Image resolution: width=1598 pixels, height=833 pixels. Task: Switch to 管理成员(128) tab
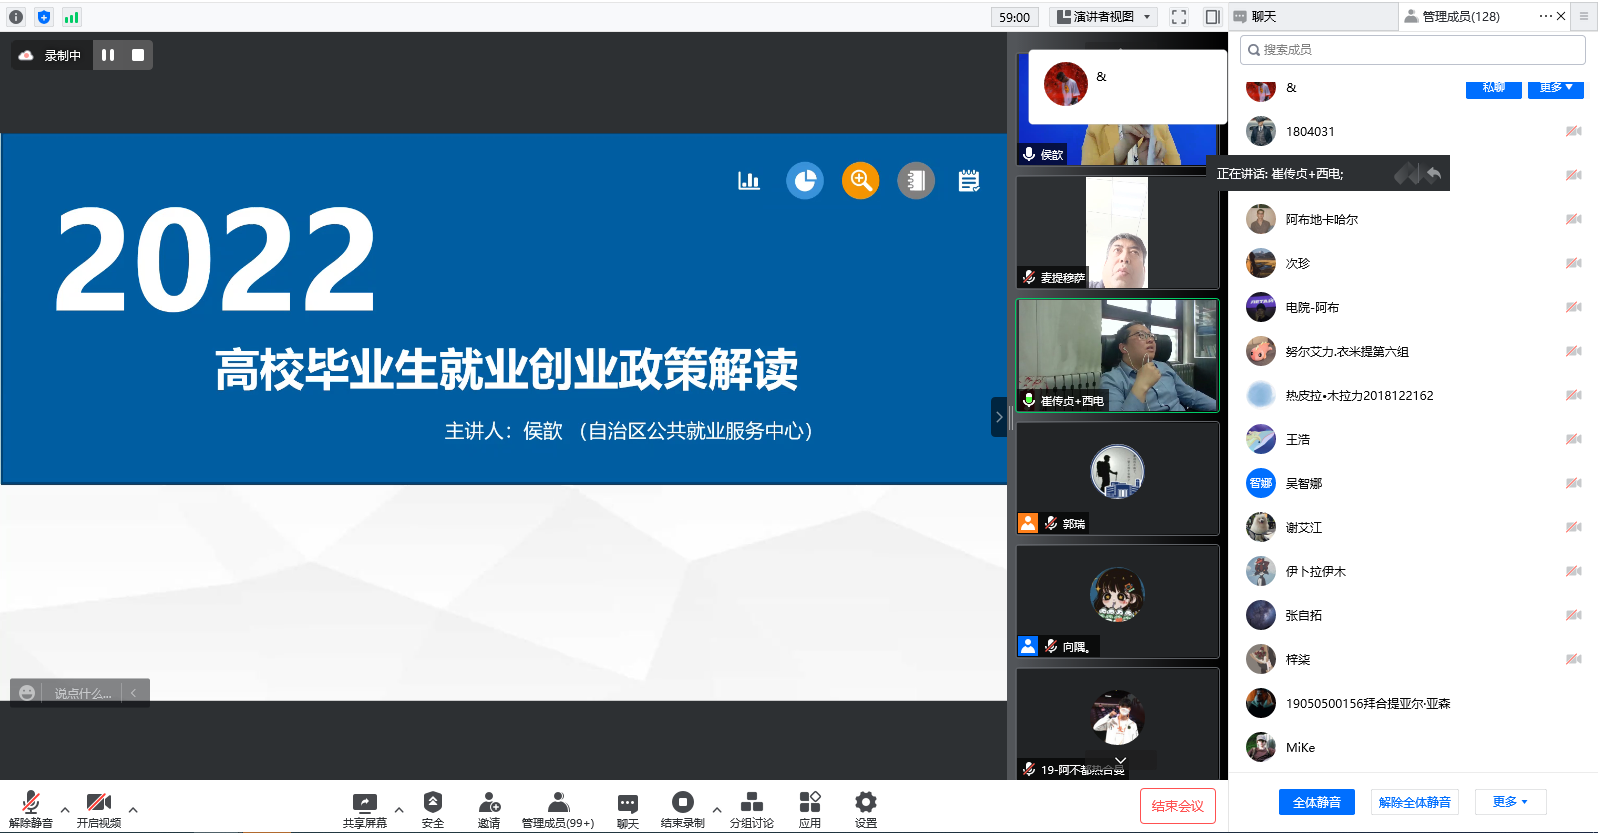point(1460,17)
